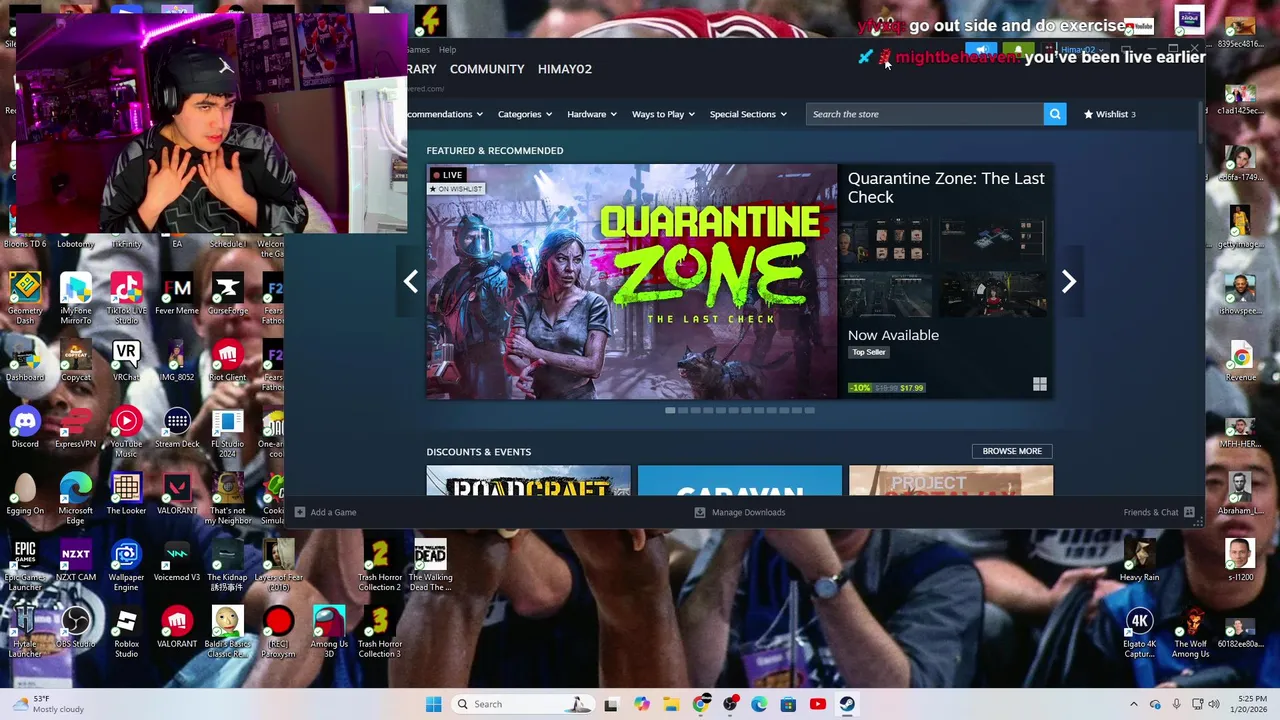This screenshot has height=720, width=1280.
Task: Expand the Categories dropdown in Steam
Action: coord(525,114)
